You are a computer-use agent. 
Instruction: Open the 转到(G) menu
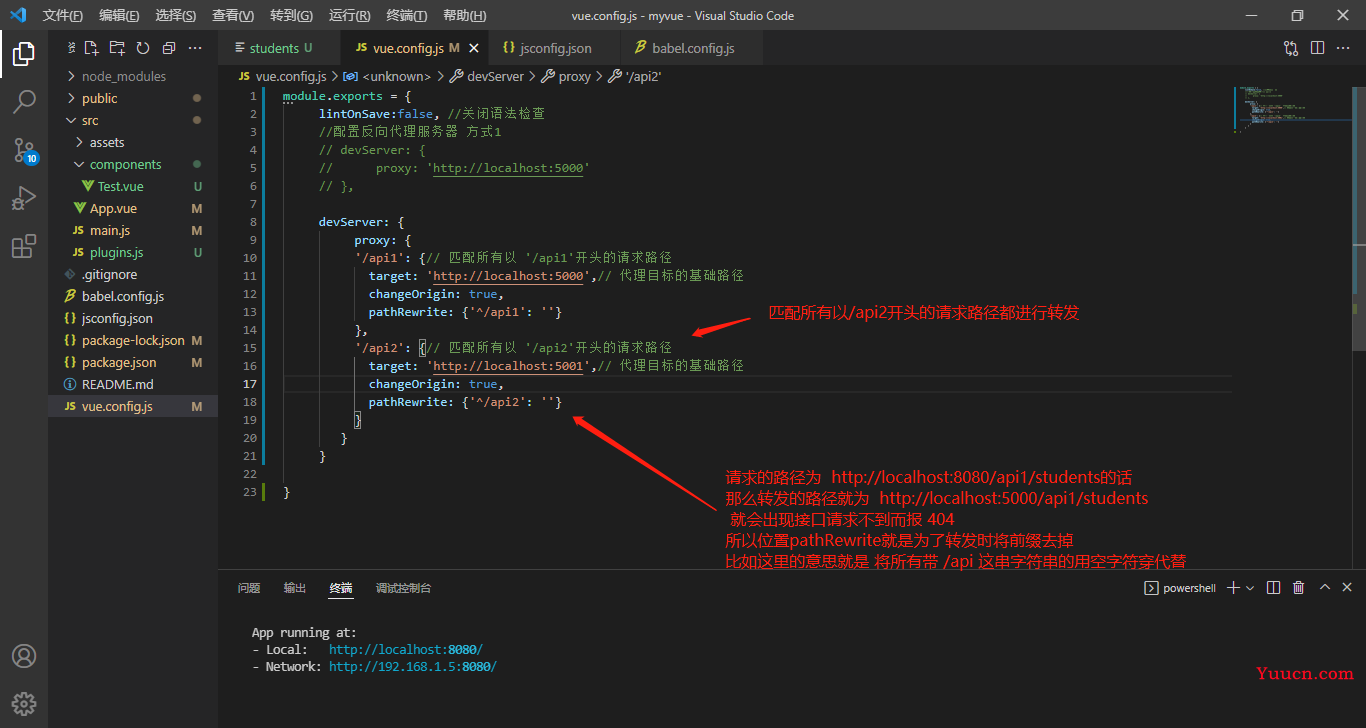point(291,16)
